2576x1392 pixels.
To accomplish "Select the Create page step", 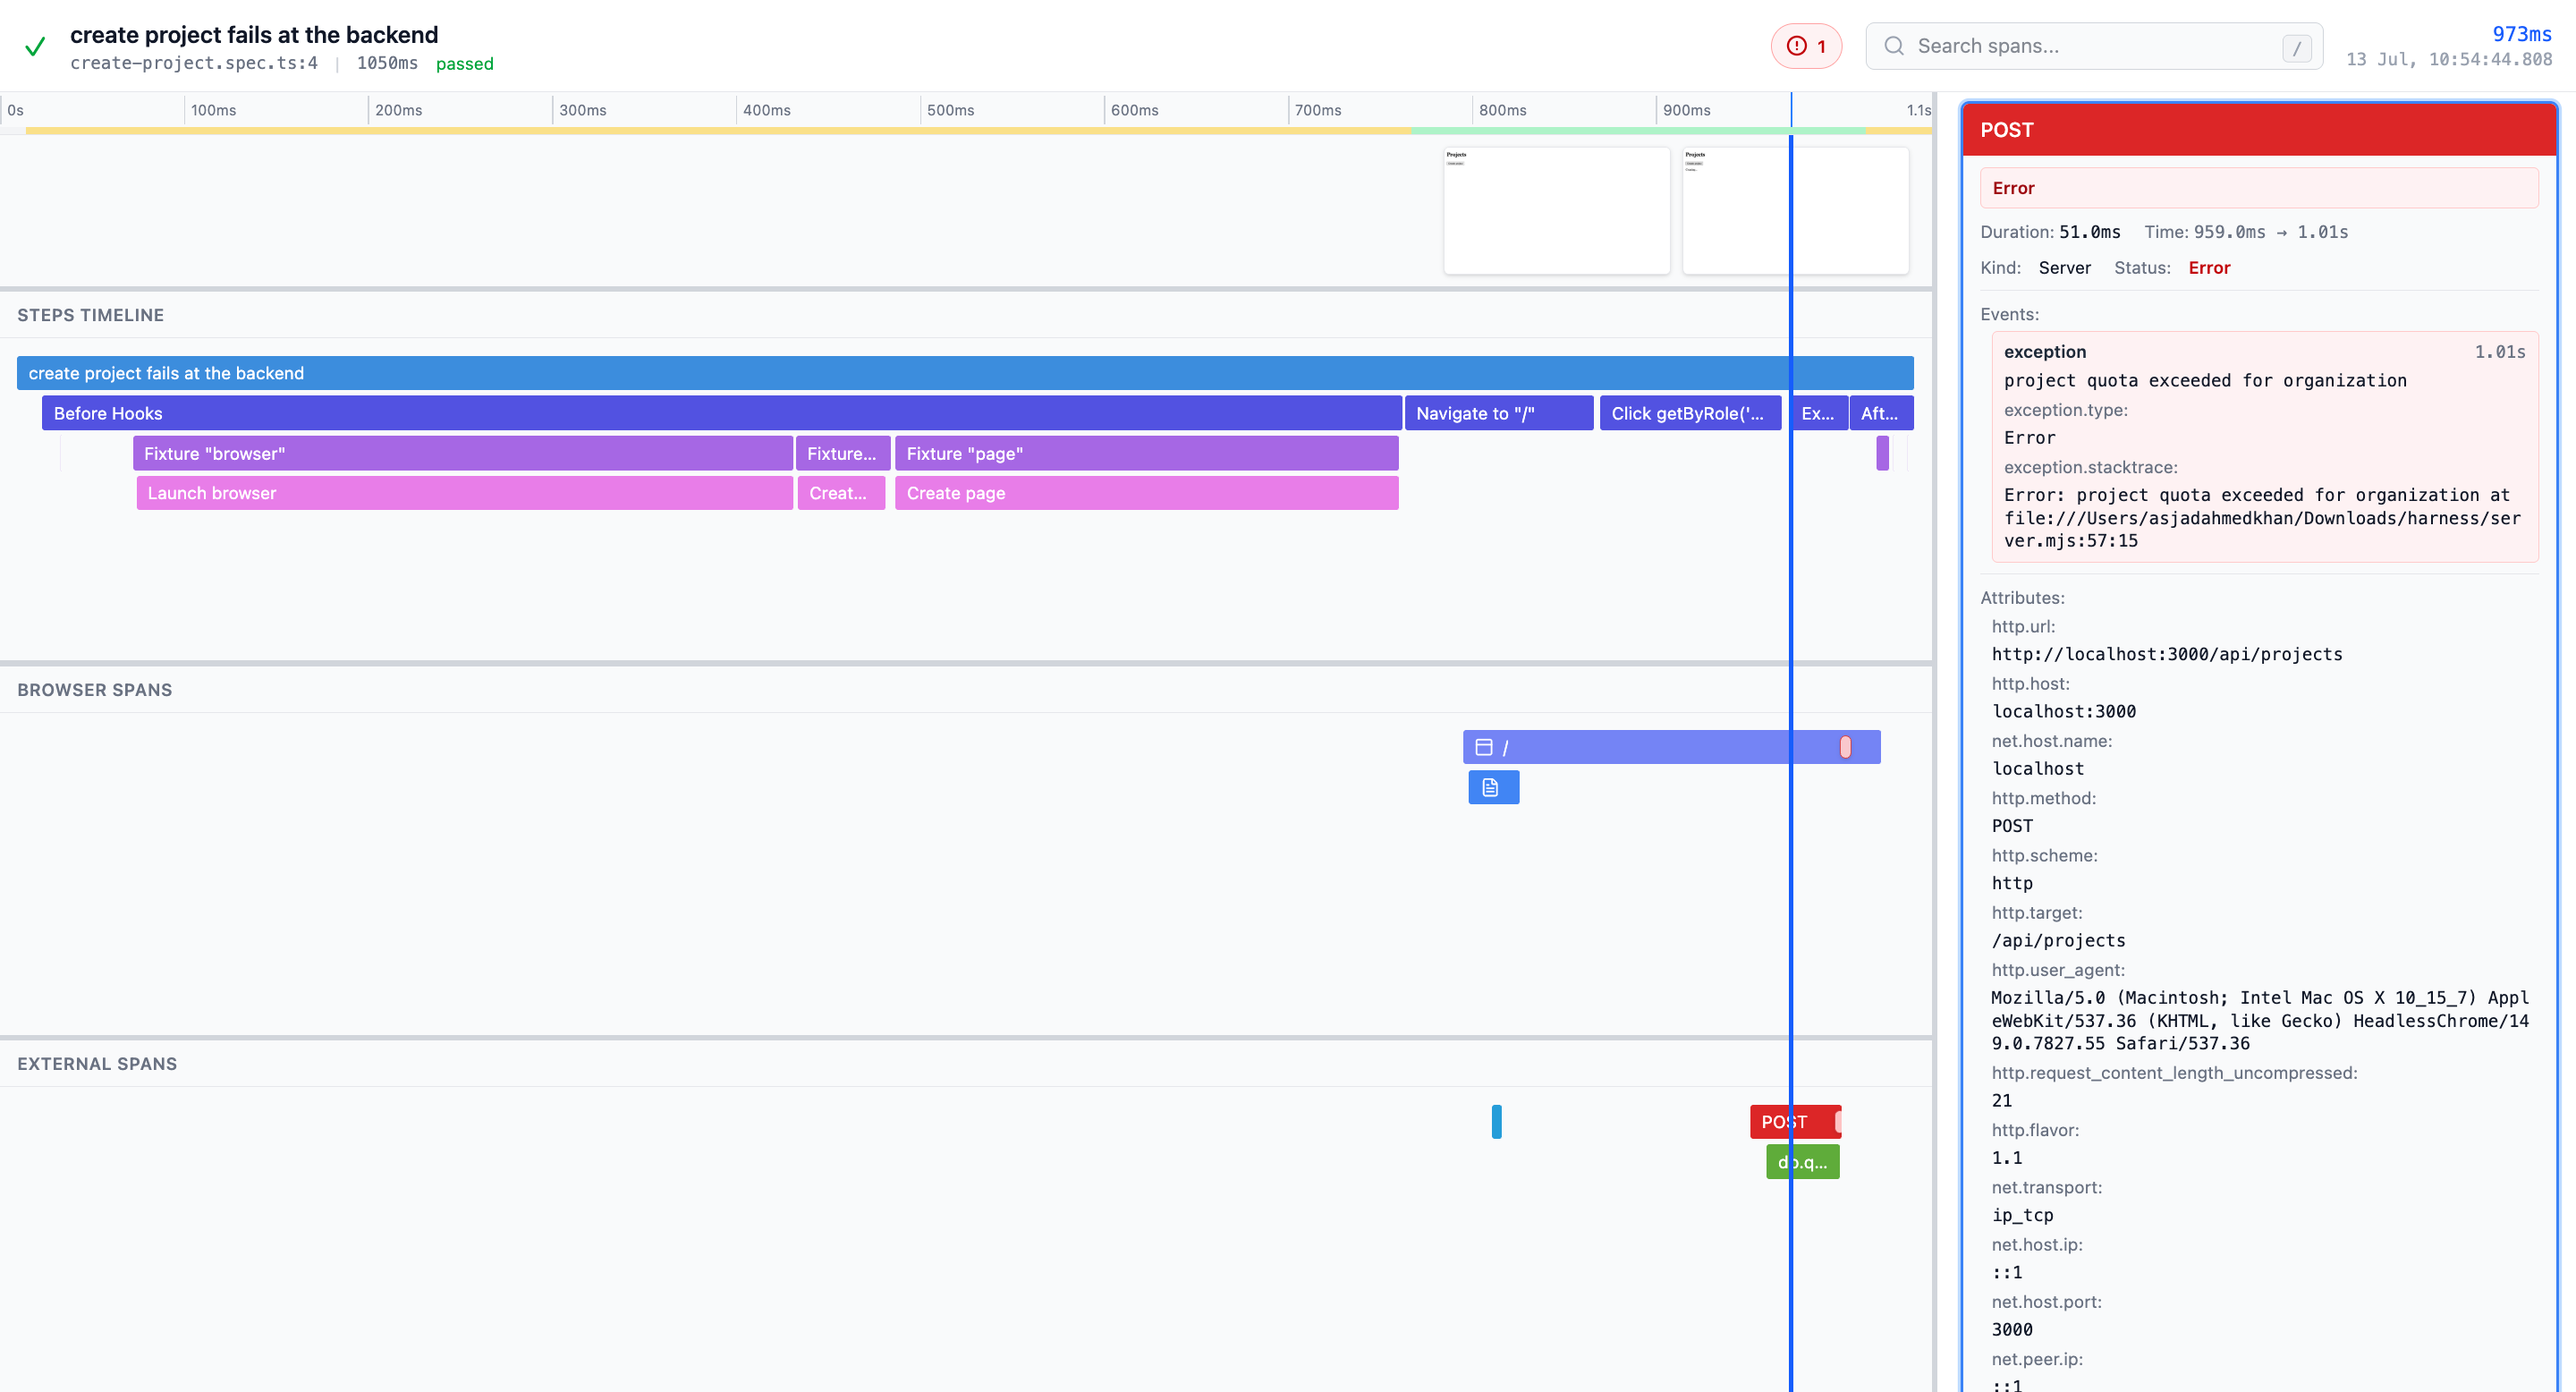I will [x=1147, y=493].
